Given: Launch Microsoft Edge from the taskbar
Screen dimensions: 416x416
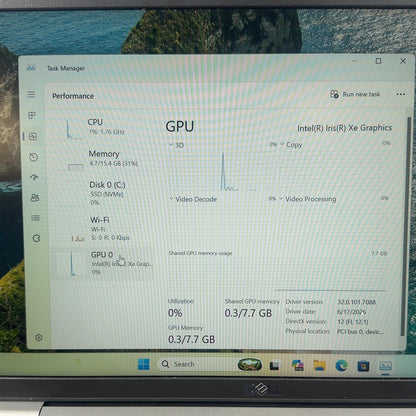Looking at the screenshot, I should [x=341, y=366].
